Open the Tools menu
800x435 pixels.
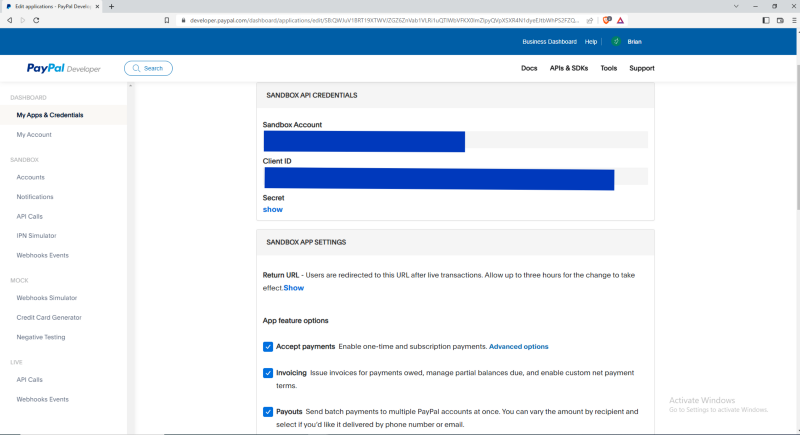(609, 68)
